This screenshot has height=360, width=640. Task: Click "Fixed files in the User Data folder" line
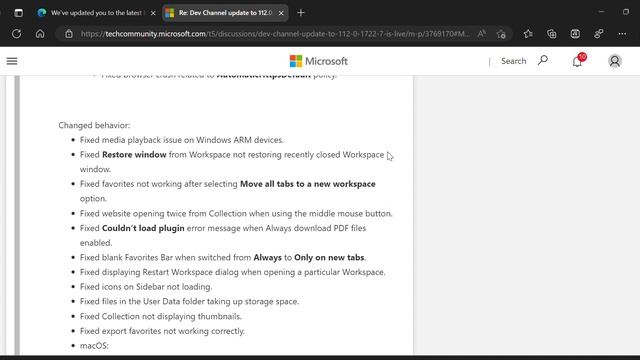[189, 302]
